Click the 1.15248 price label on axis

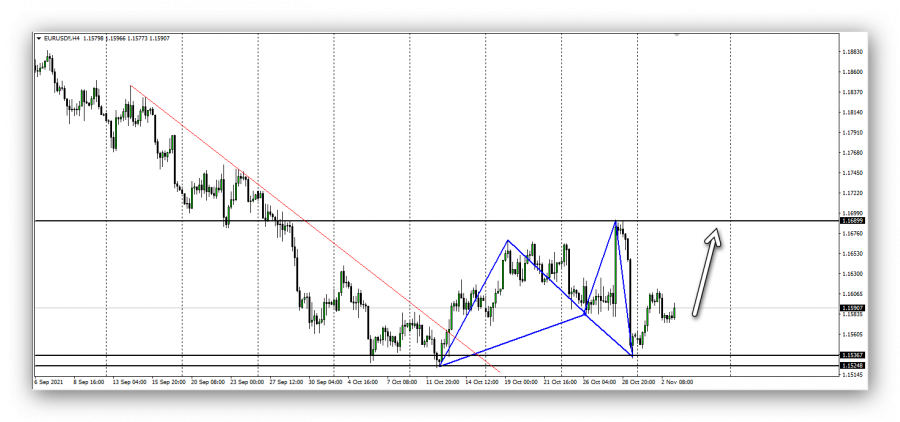853,366
